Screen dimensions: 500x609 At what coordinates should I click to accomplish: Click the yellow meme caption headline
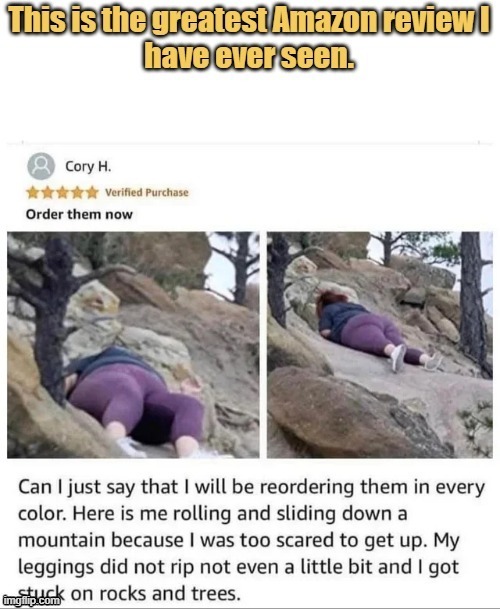(x=249, y=38)
